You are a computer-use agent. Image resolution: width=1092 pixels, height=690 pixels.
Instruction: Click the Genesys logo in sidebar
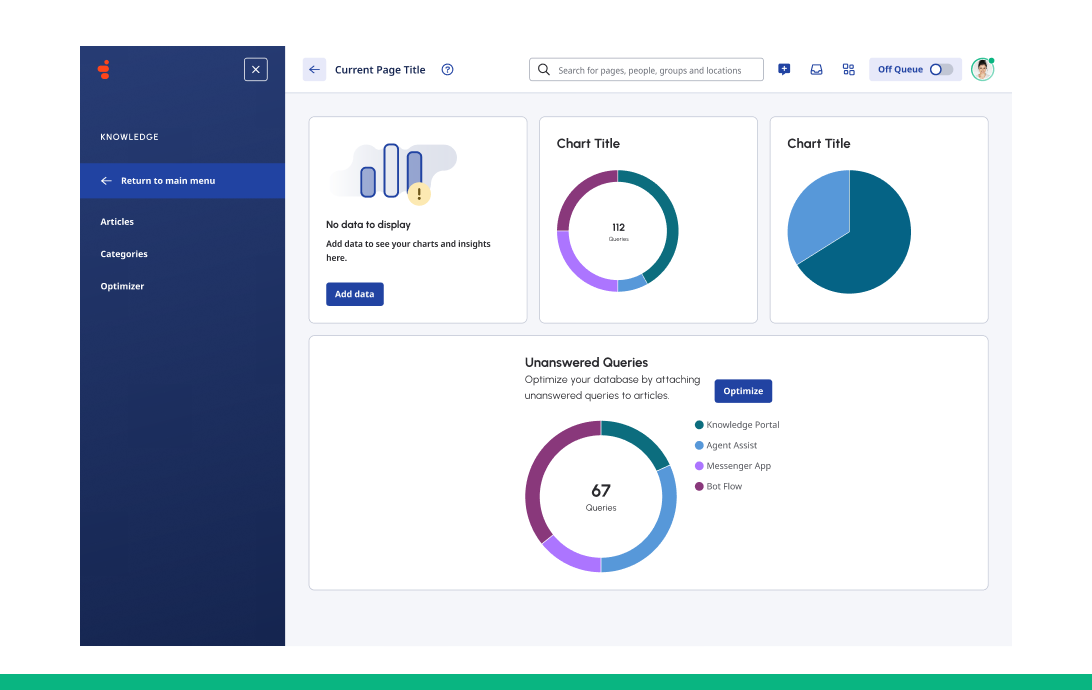pyautogui.click(x=104, y=70)
